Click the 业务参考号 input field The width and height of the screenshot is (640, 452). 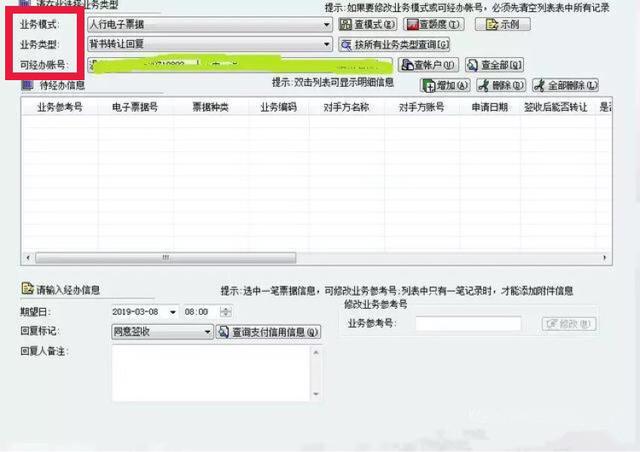(468, 323)
